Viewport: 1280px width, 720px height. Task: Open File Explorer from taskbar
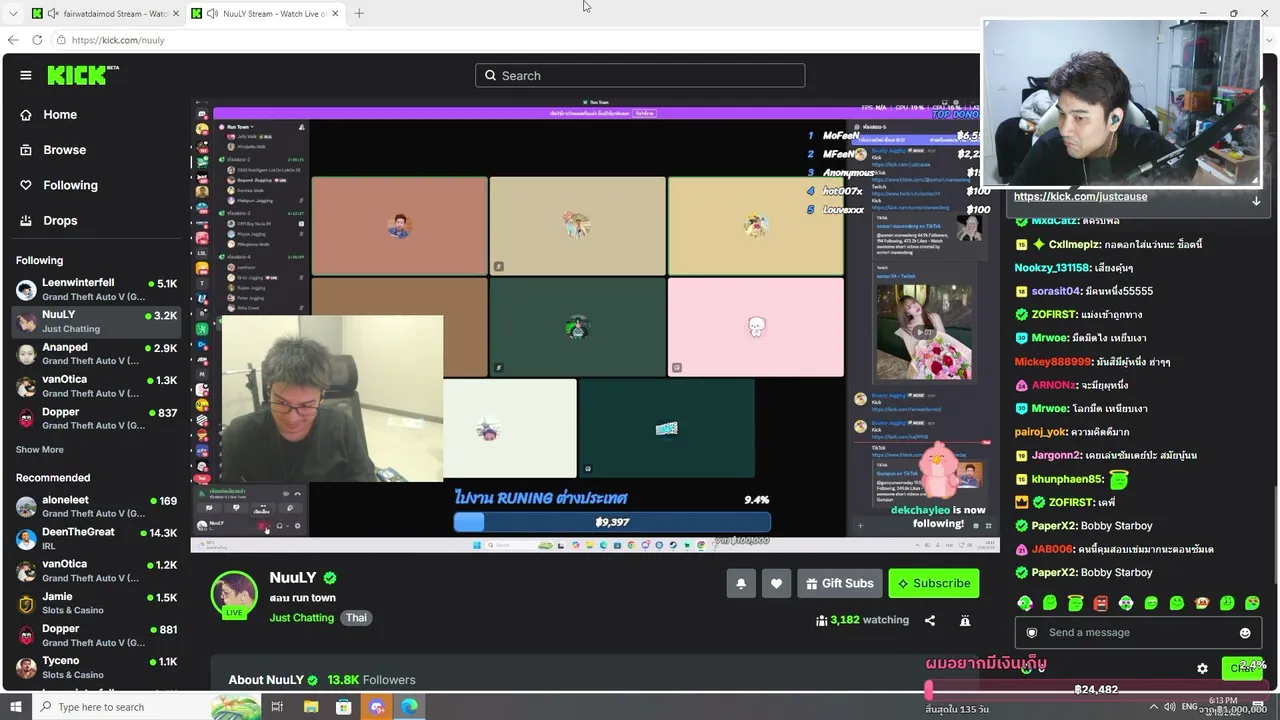[311, 707]
